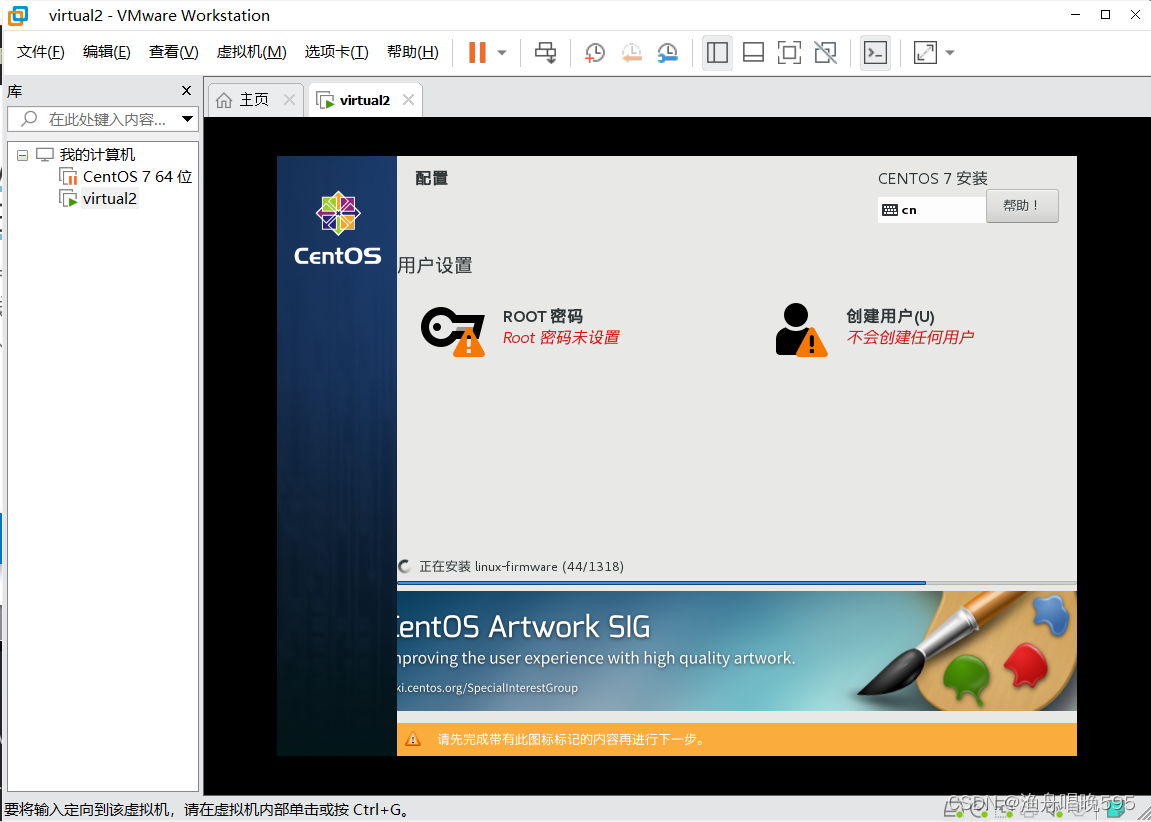Click 不会创建任何用户 warning text
Screen dimensions: 1151x822
(x=910, y=338)
